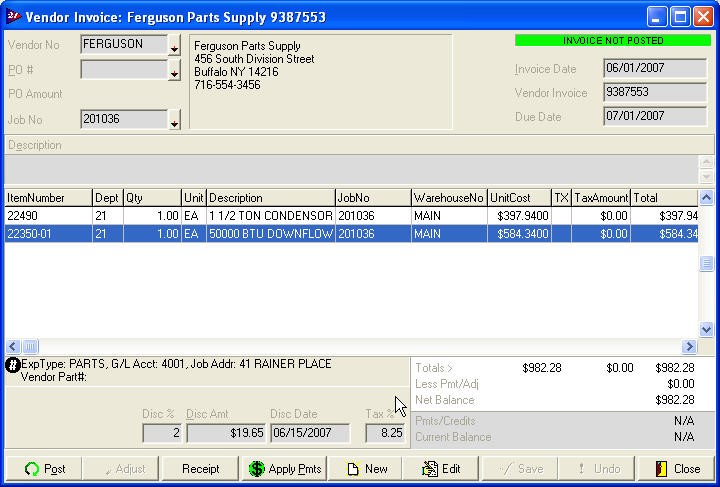Select item row 22350-01
720x487 pixels.
[351, 234]
